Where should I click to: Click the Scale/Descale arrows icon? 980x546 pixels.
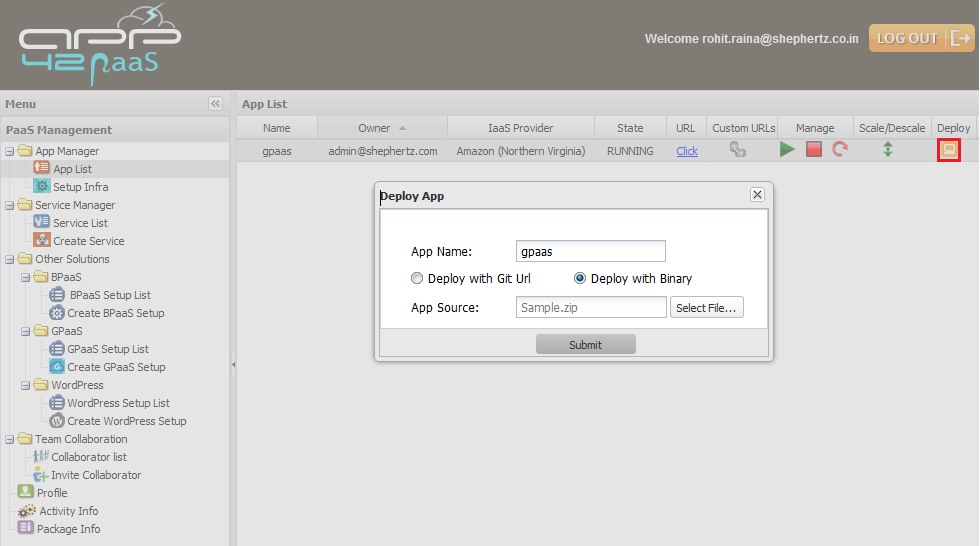[887, 150]
